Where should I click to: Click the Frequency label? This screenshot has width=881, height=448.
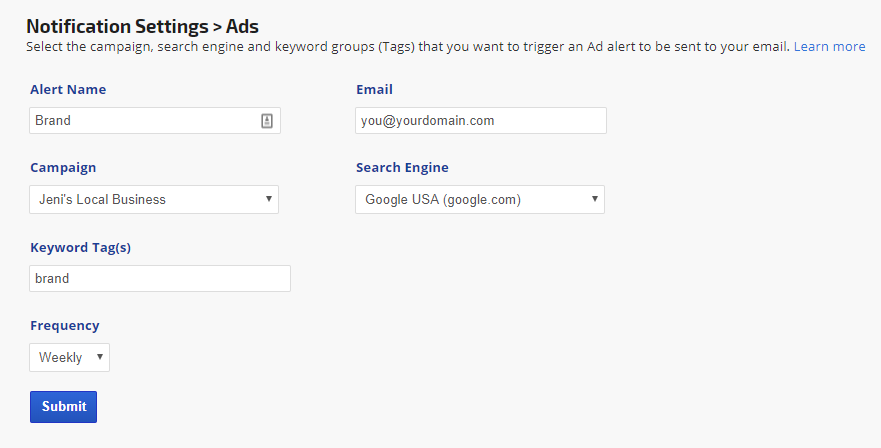65,325
